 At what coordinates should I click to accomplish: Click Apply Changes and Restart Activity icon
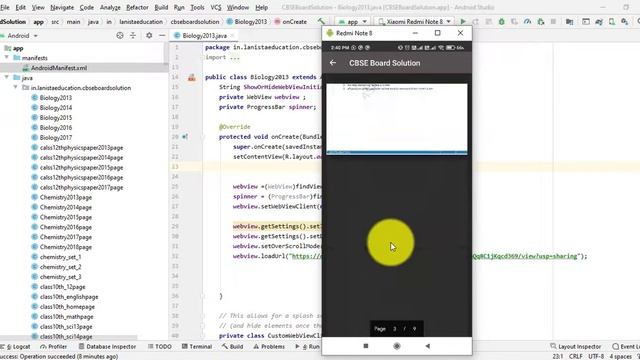476,22
